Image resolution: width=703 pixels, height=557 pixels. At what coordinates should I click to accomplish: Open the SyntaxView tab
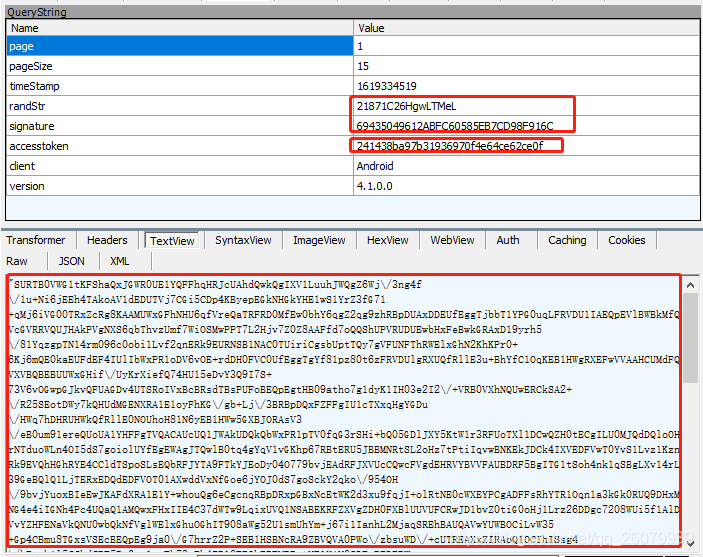click(x=243, y=240)
